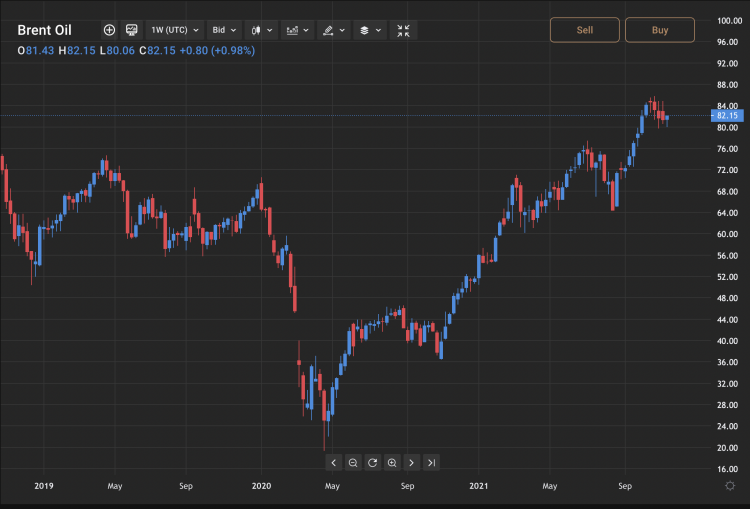The height and width of the screenshot is (509, 750).
Task: Open the chart monitor layout icon
Action: (132, 30)
